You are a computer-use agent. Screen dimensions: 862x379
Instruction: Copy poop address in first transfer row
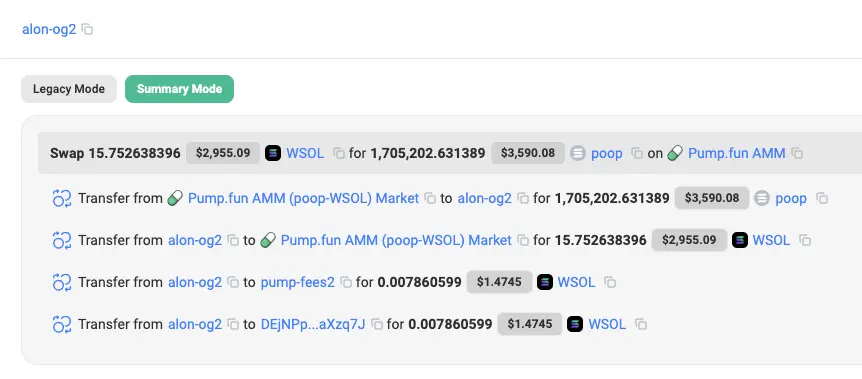(x=822, y=198)
